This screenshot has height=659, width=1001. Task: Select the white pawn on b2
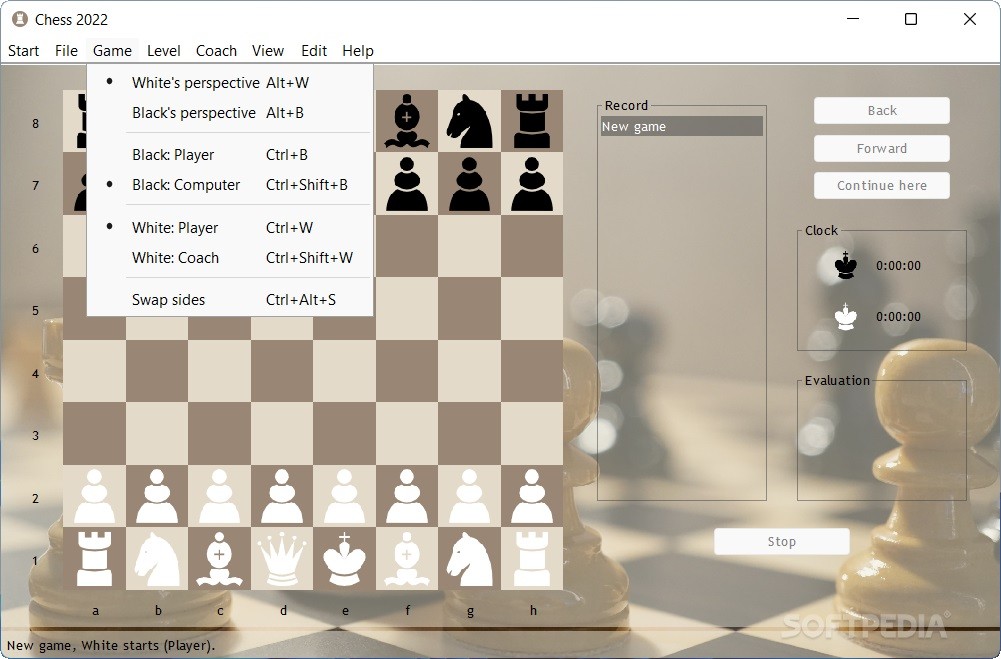(x=156, y=496)
